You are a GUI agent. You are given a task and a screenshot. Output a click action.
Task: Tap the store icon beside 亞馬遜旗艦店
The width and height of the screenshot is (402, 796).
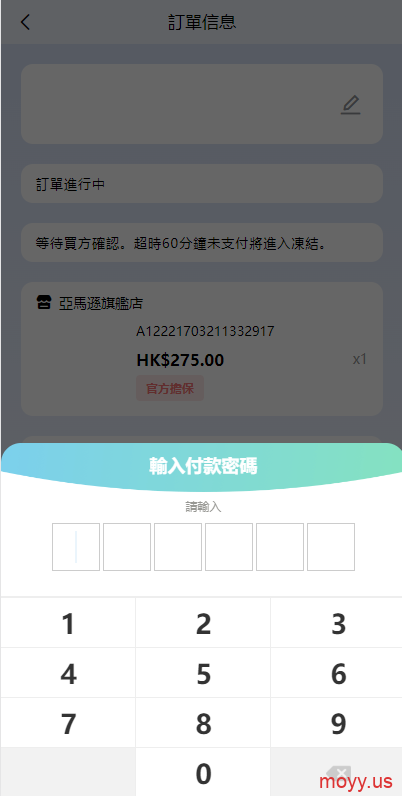point(44,304)
